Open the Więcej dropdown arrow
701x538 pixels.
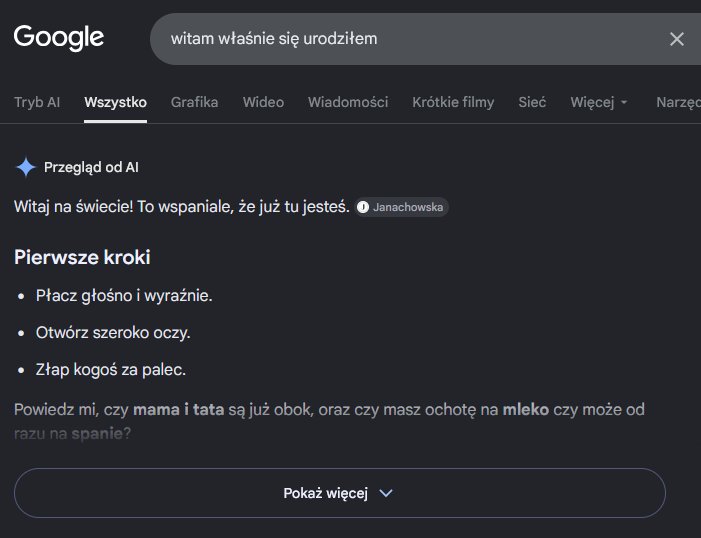tap(624, 102)
